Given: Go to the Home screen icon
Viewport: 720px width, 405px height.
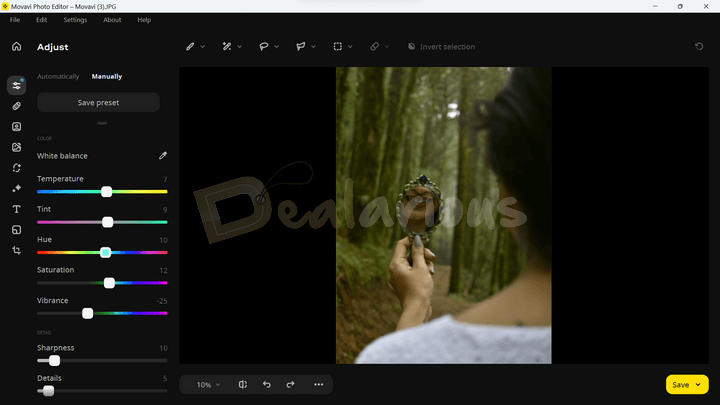Looking at the screenshot, I should (17, 46).
